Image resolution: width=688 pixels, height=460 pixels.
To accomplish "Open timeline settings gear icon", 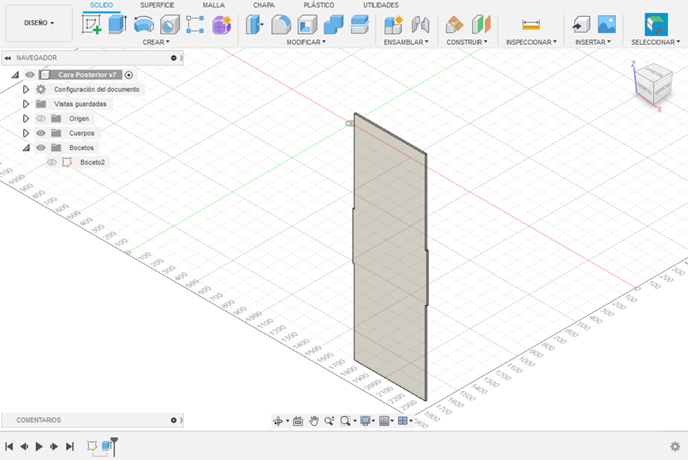I will (x=675, y=446).
